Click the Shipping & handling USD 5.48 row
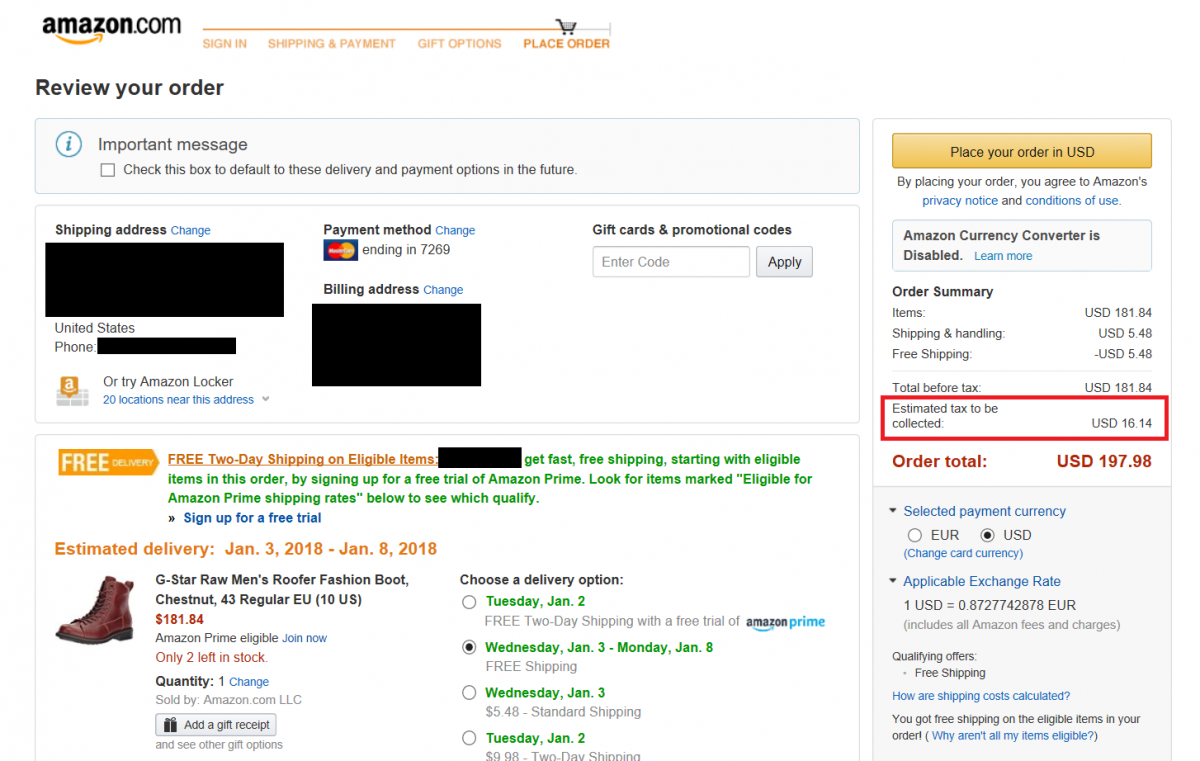 click(1022, 333)
